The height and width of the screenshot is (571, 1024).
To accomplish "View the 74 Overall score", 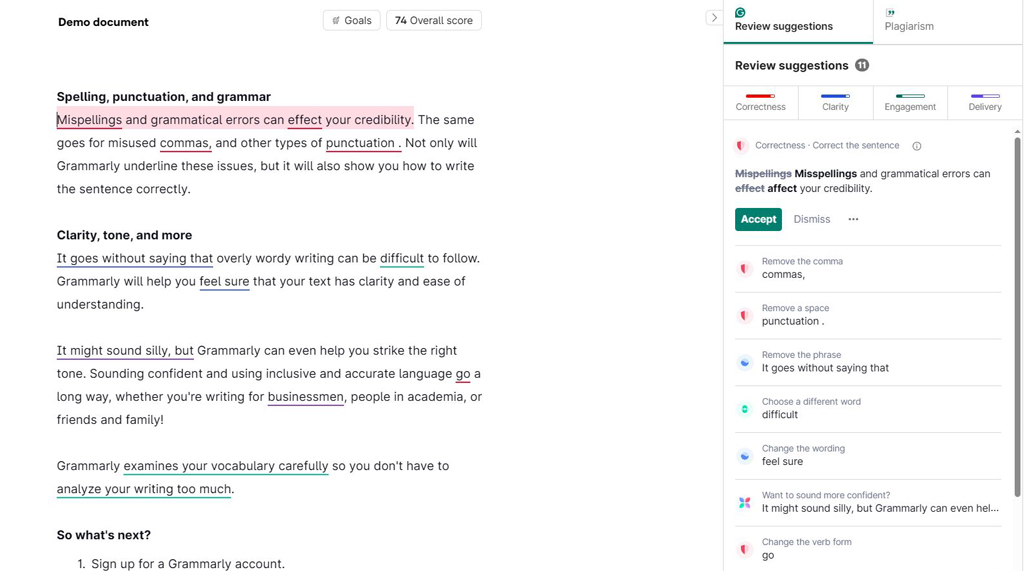I will pos(434,20).
